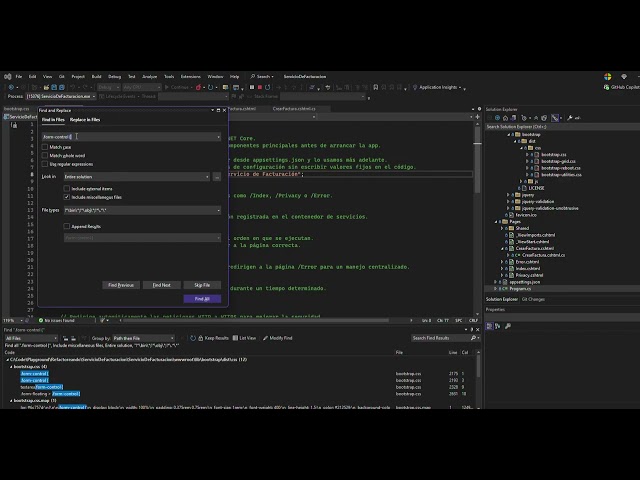Click the find text input field
Image resolution: width=640 pixels, height=480 pixels.
point(129,137)
